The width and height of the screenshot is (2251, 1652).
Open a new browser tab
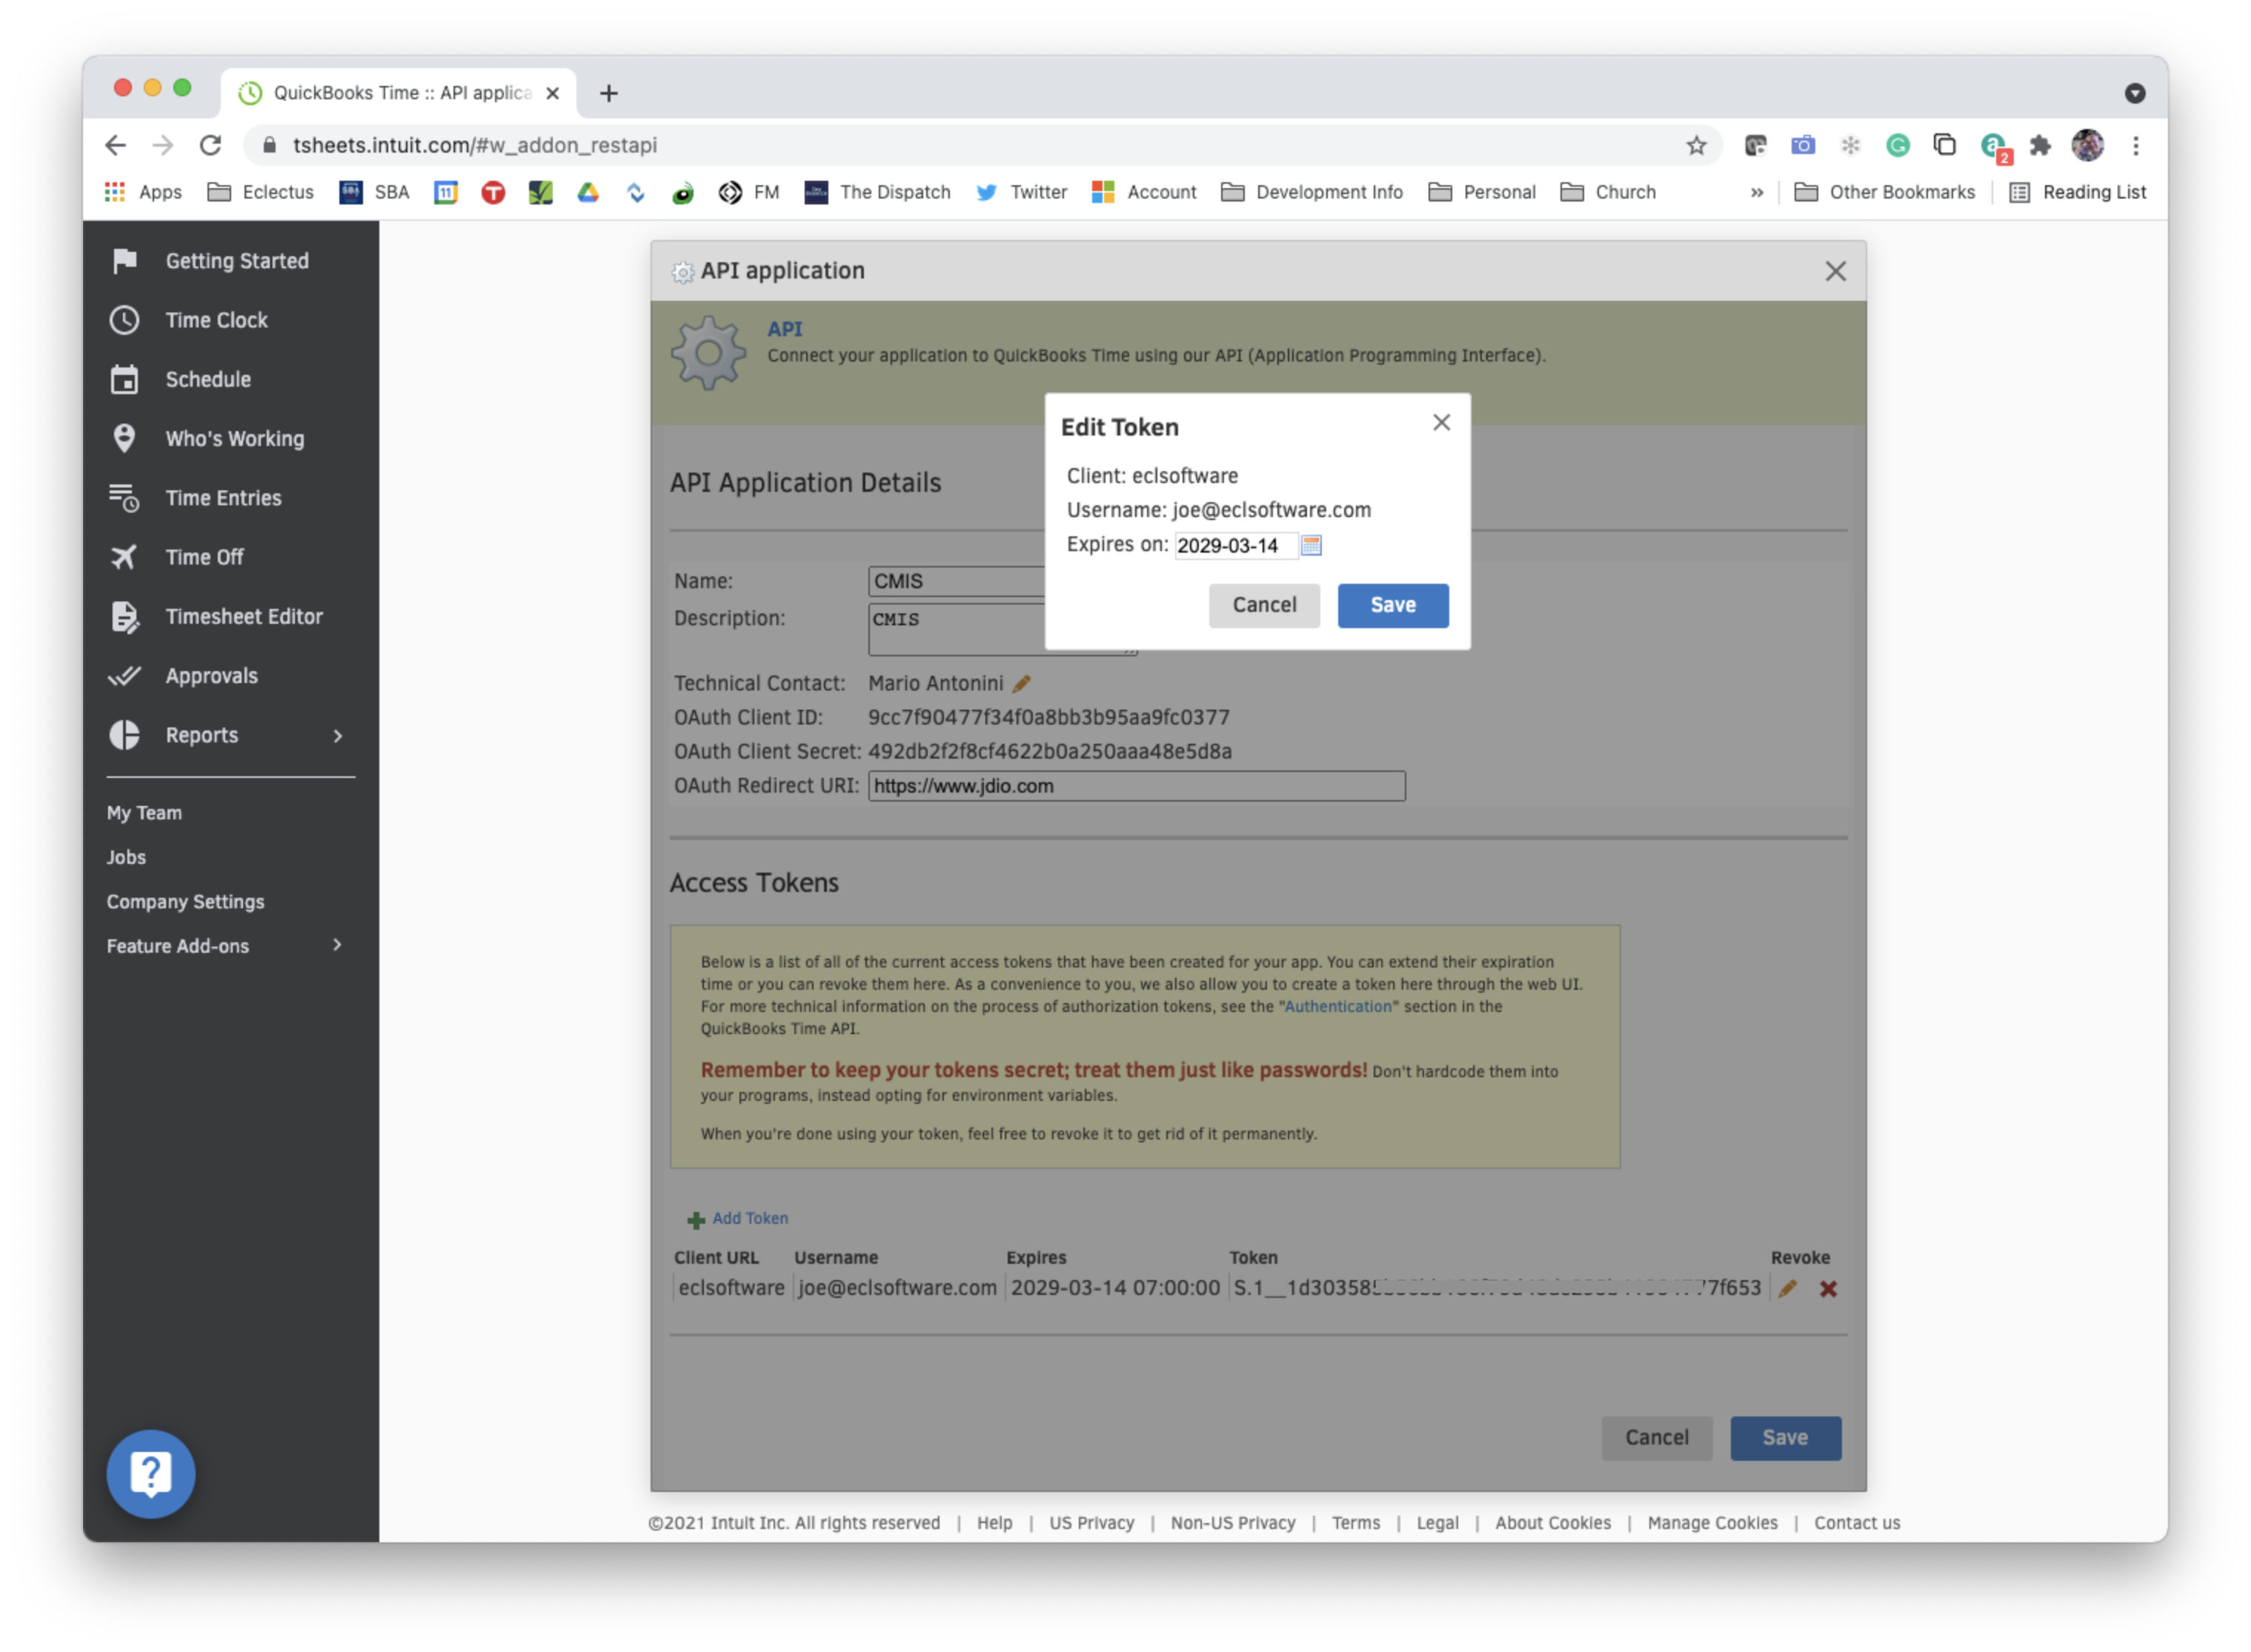pyautogui.click(x=608, y=93)
